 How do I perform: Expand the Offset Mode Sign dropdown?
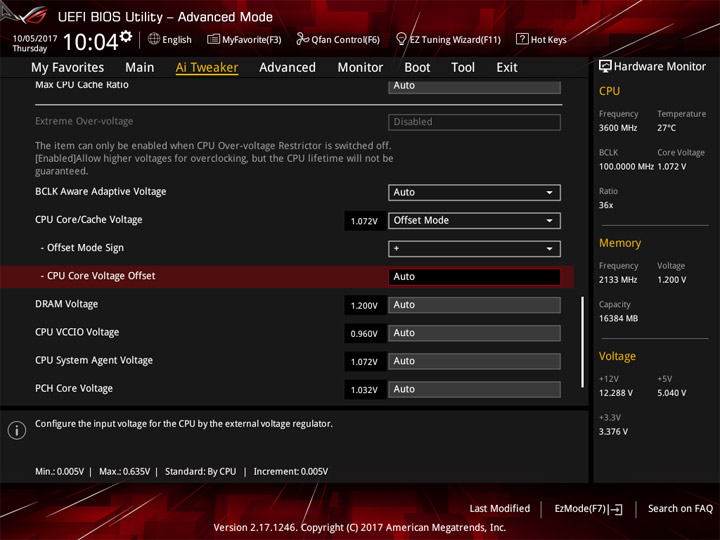tap(474, 248)
